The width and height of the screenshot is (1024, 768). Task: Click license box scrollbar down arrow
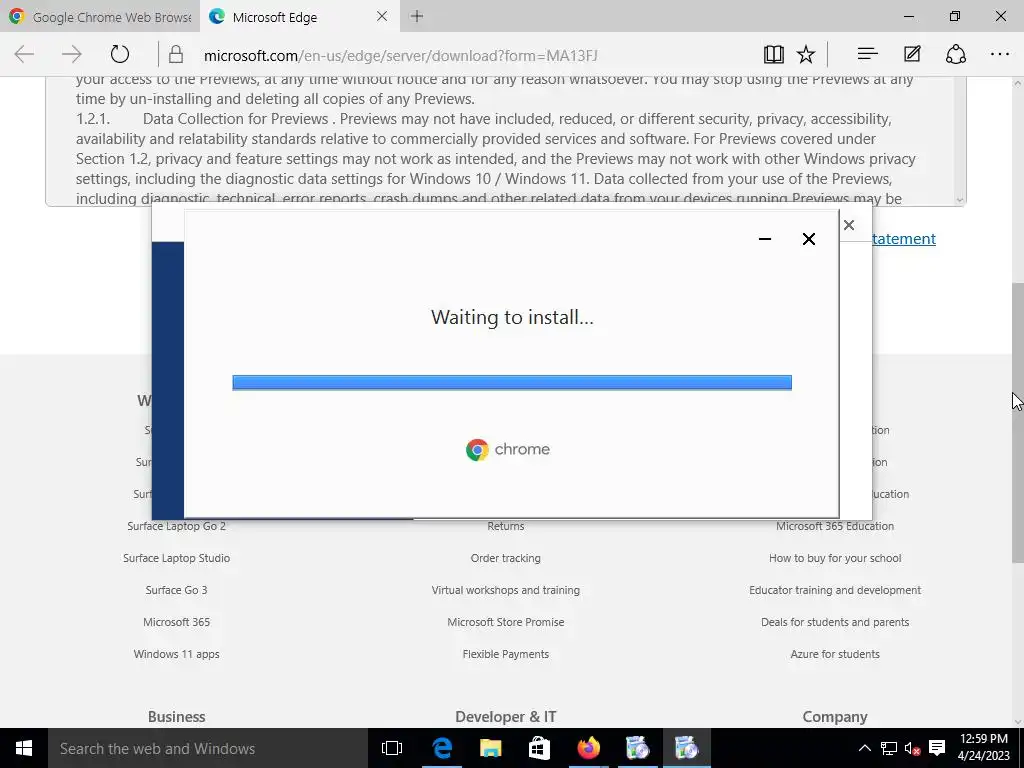(959, 200)
